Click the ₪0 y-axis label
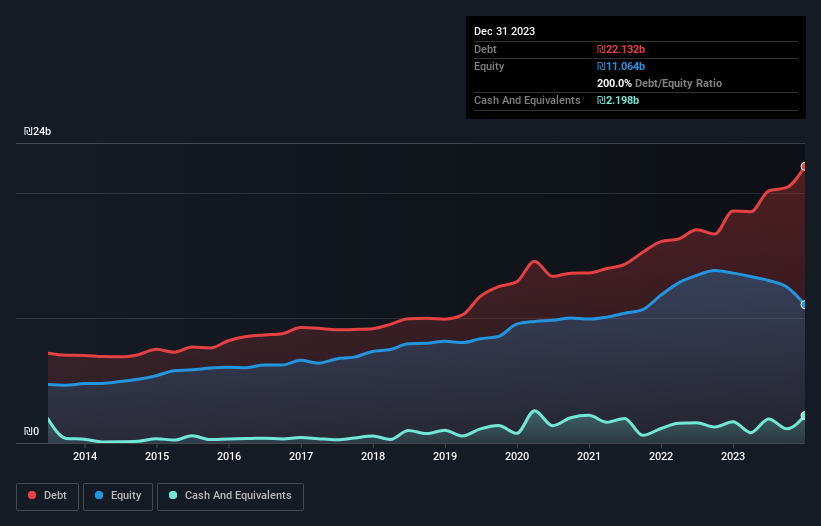 point(31,431)
